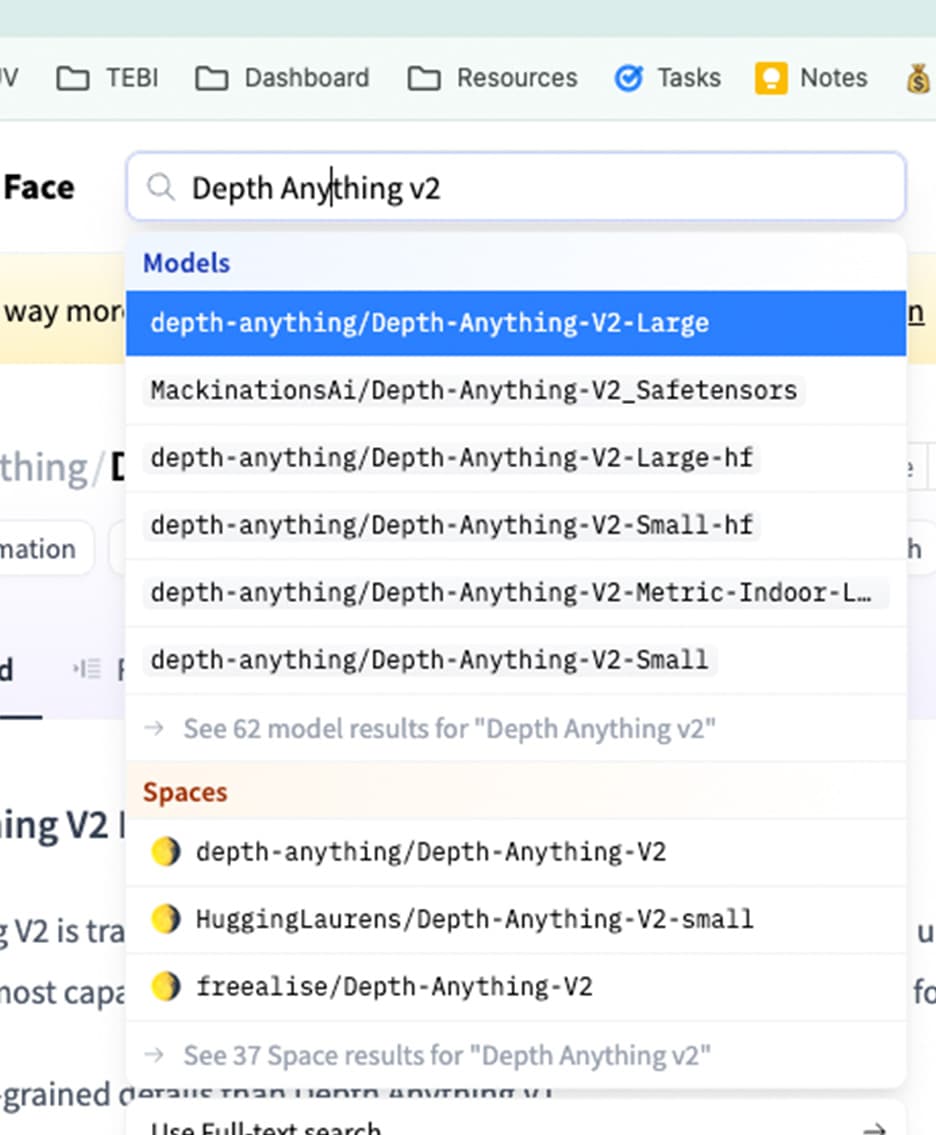Open the Tasks bookmark

pos(668,78)
